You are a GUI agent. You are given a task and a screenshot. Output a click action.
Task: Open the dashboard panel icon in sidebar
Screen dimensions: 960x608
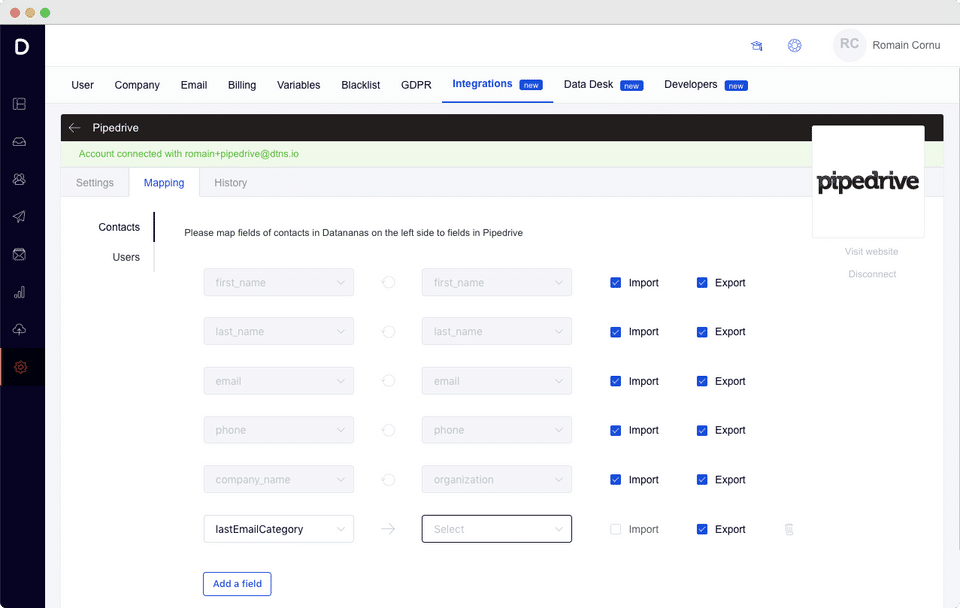(20, 104)
